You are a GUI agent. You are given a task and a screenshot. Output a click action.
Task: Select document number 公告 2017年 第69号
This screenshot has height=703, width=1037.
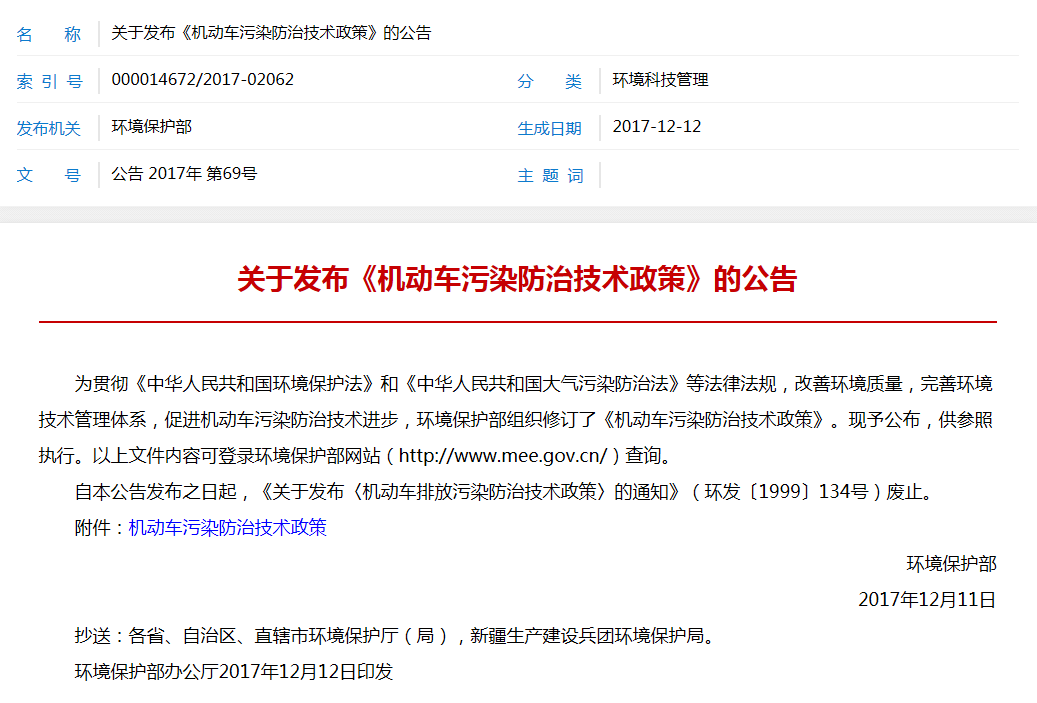[x=184, y=174]
